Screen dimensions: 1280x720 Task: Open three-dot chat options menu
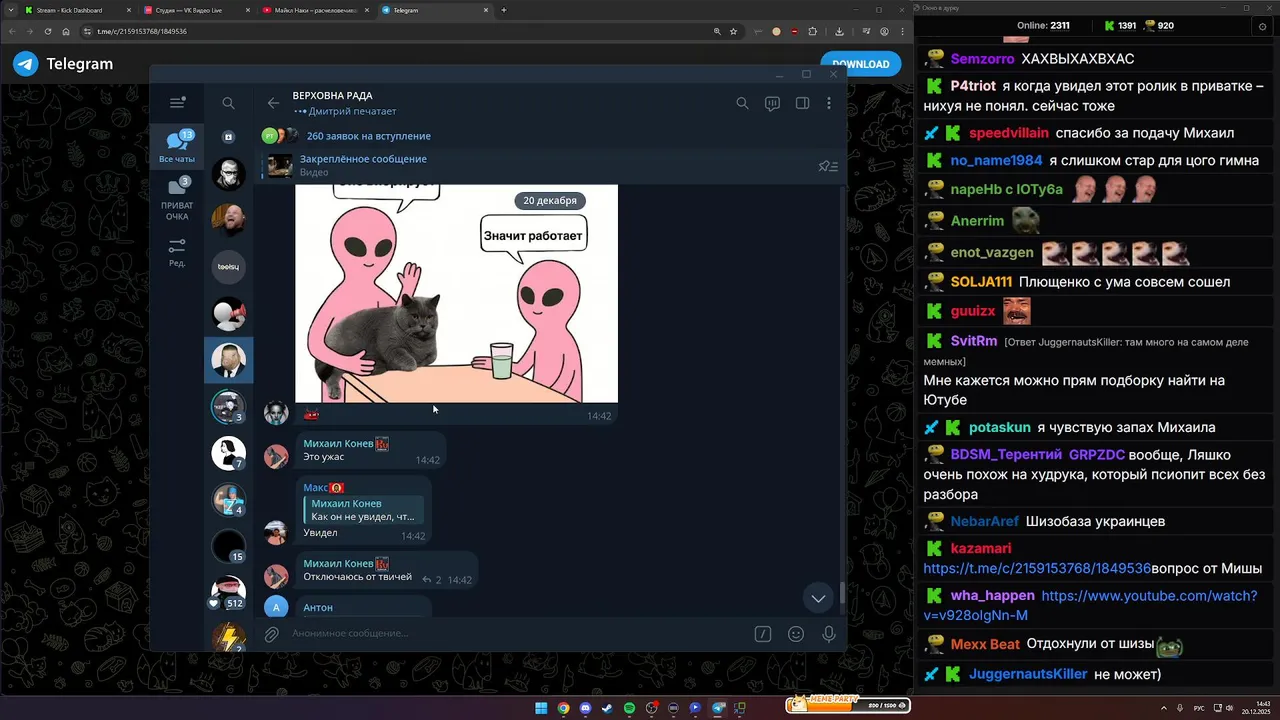pos(829,103)
